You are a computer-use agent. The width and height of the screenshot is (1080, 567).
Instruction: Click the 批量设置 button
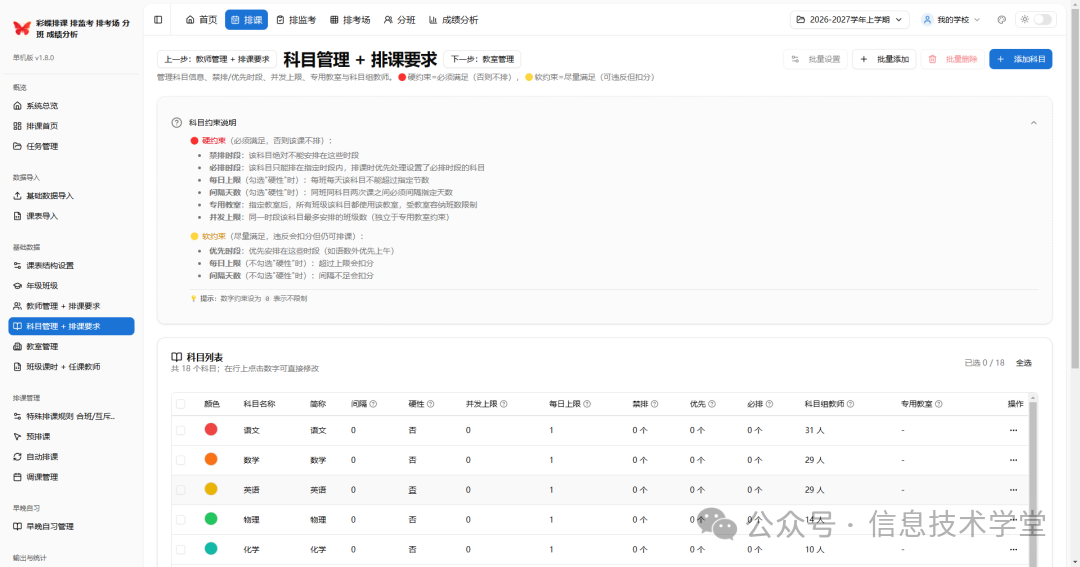(x=816, y=59)
